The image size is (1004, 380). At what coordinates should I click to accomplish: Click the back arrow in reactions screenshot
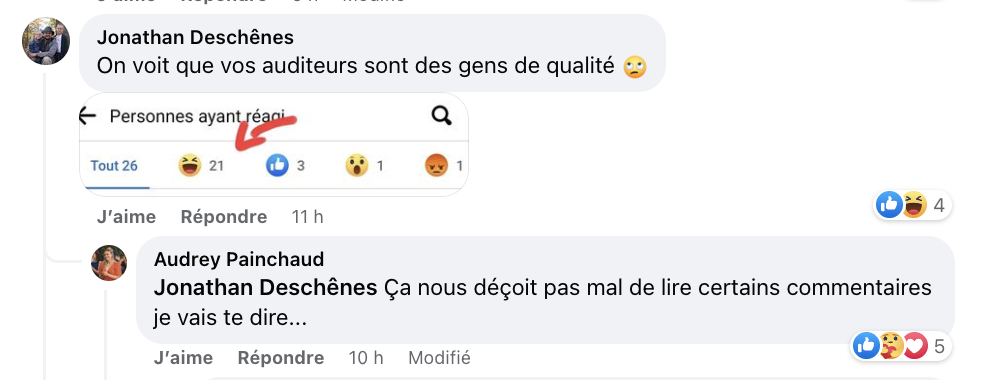(87, 116)
